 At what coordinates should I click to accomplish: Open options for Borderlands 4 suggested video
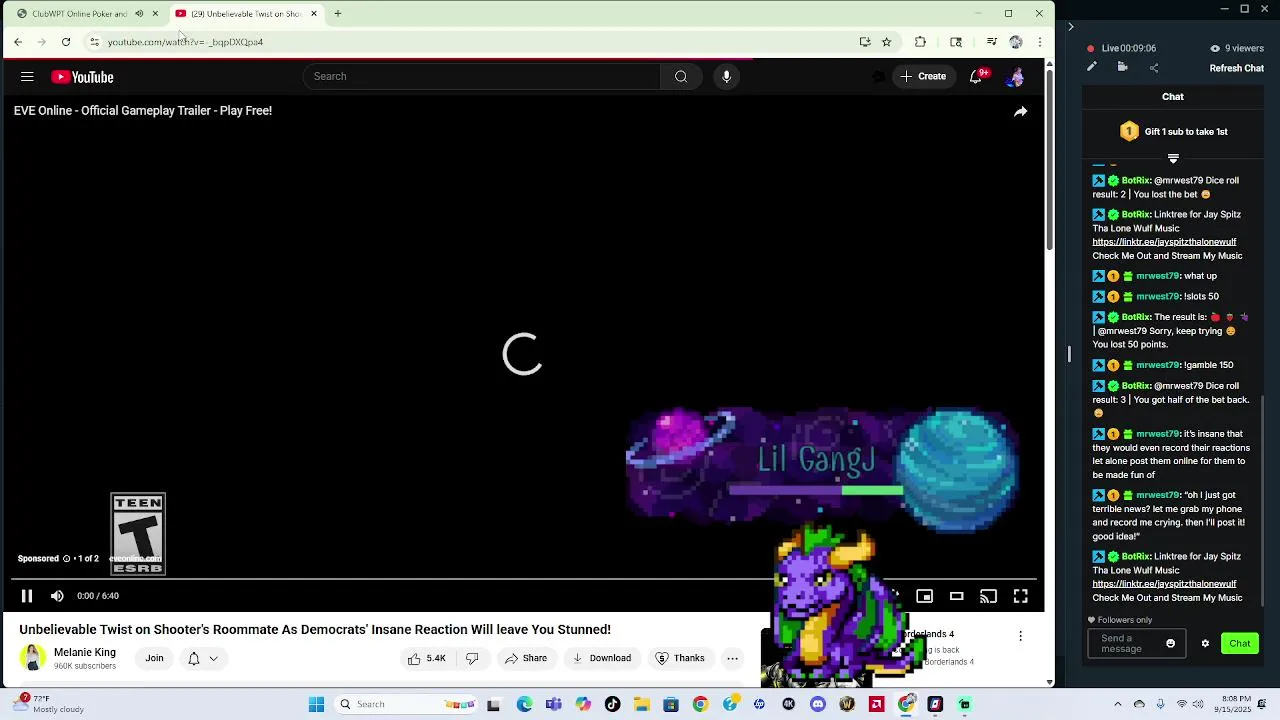tap(1020, 636)
